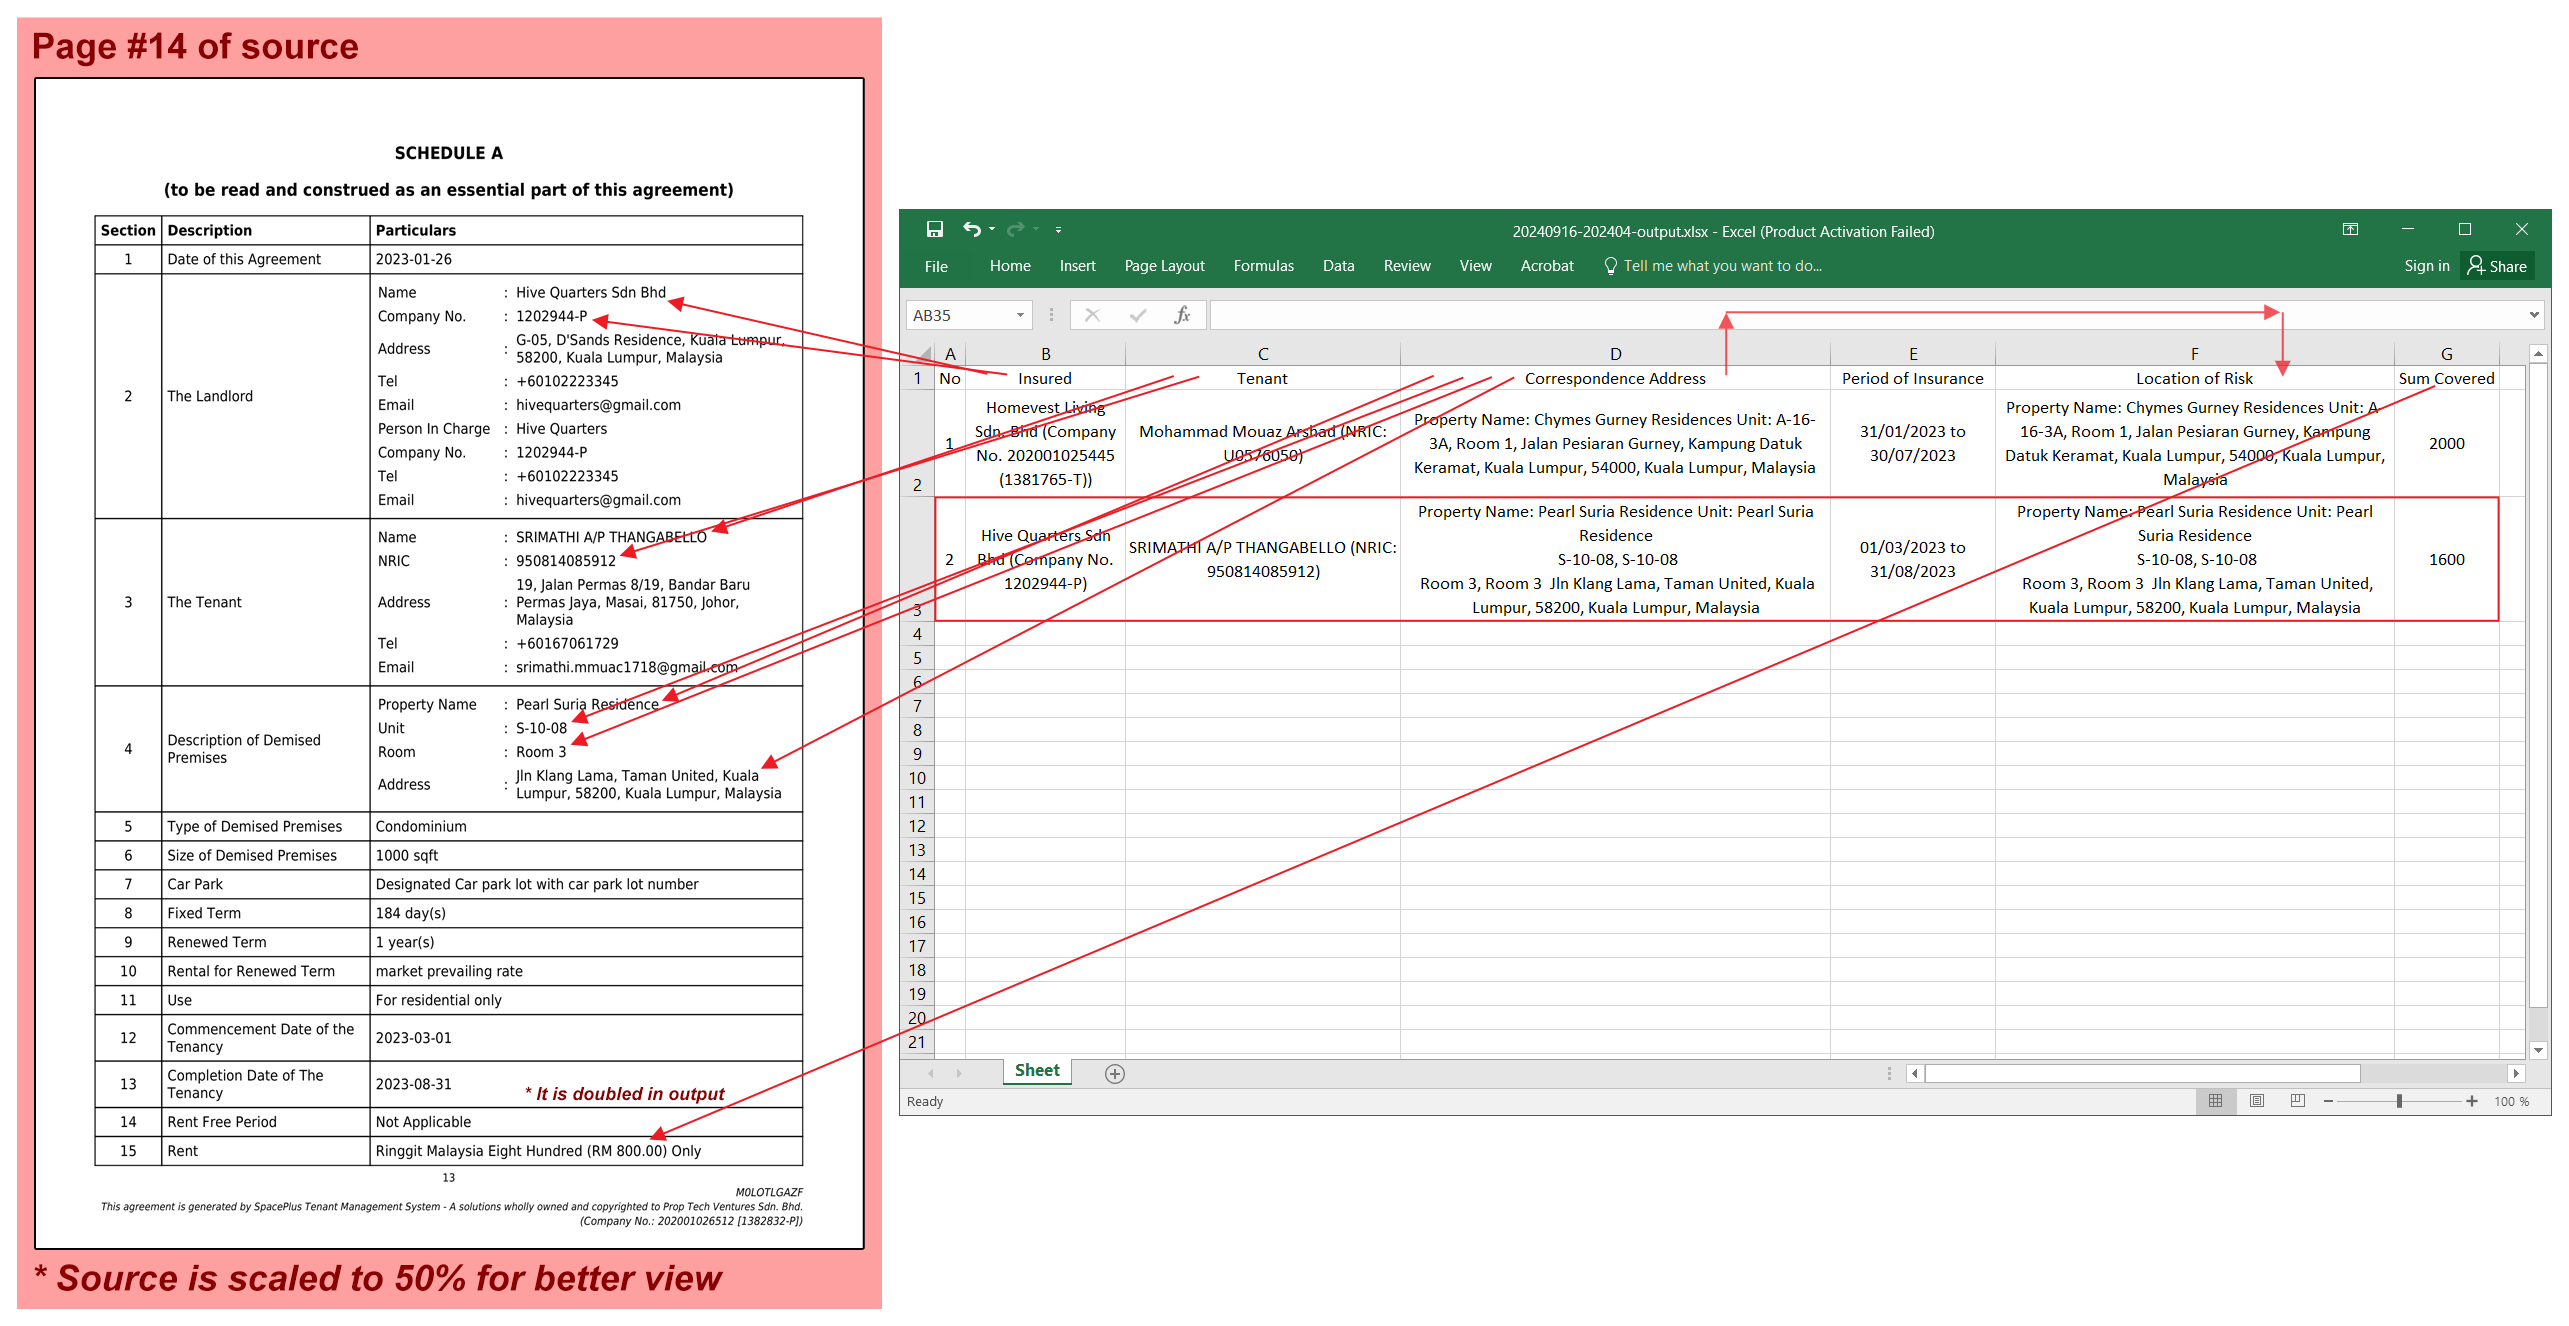Click the Insert Function fx icon

(x=1182, y=315)
